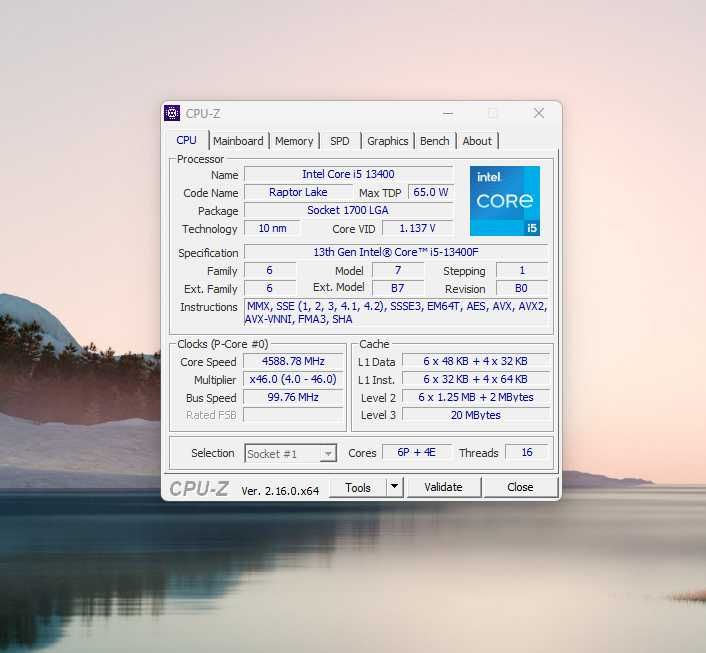Click the L1 Inst. cache value

click(475, 379)
